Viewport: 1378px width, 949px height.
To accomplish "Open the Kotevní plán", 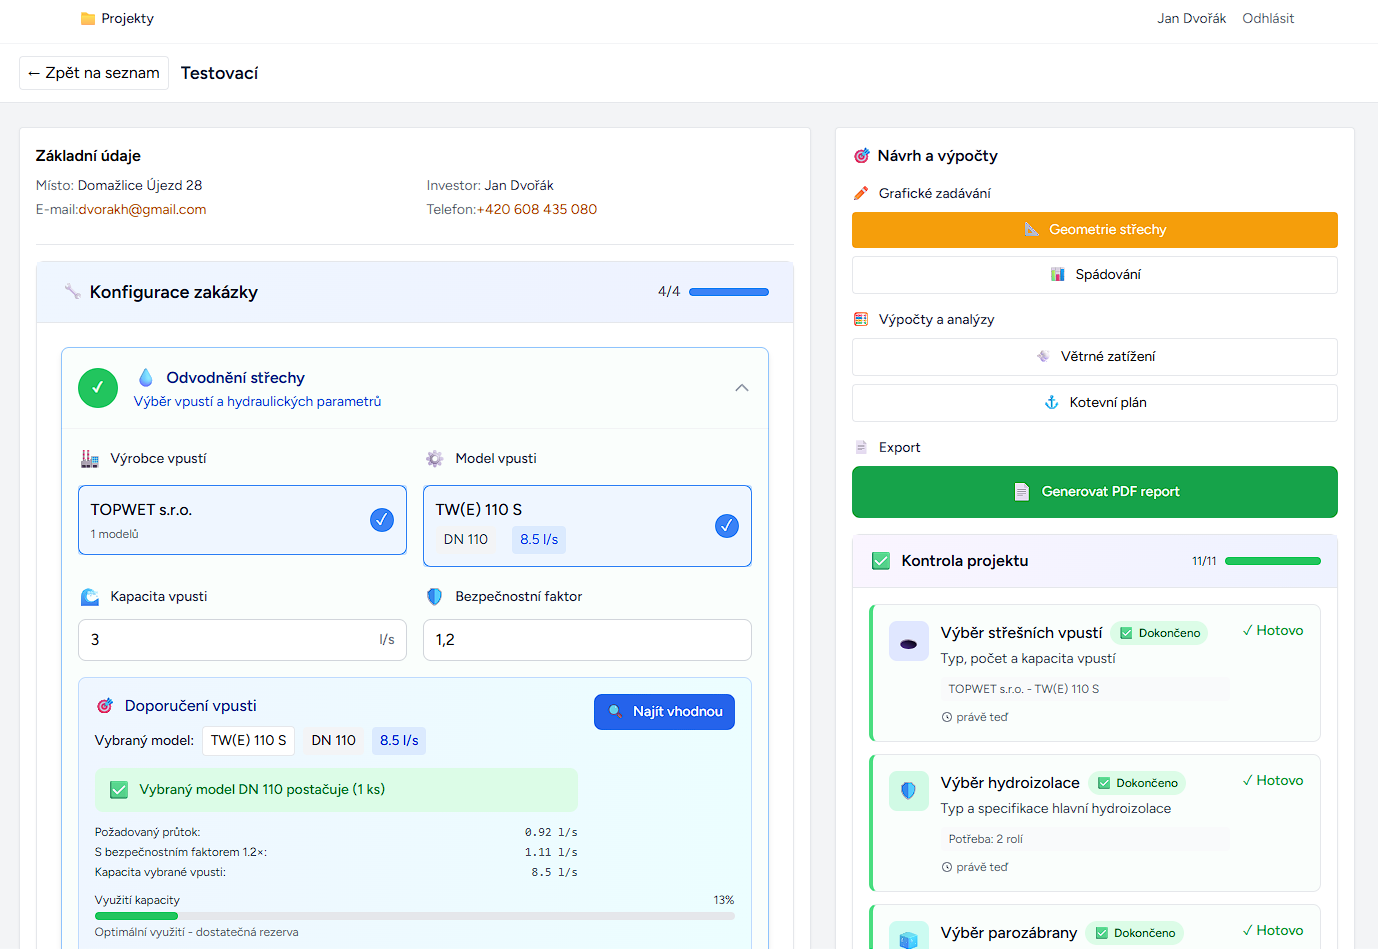I will [x=1095, y=403].
